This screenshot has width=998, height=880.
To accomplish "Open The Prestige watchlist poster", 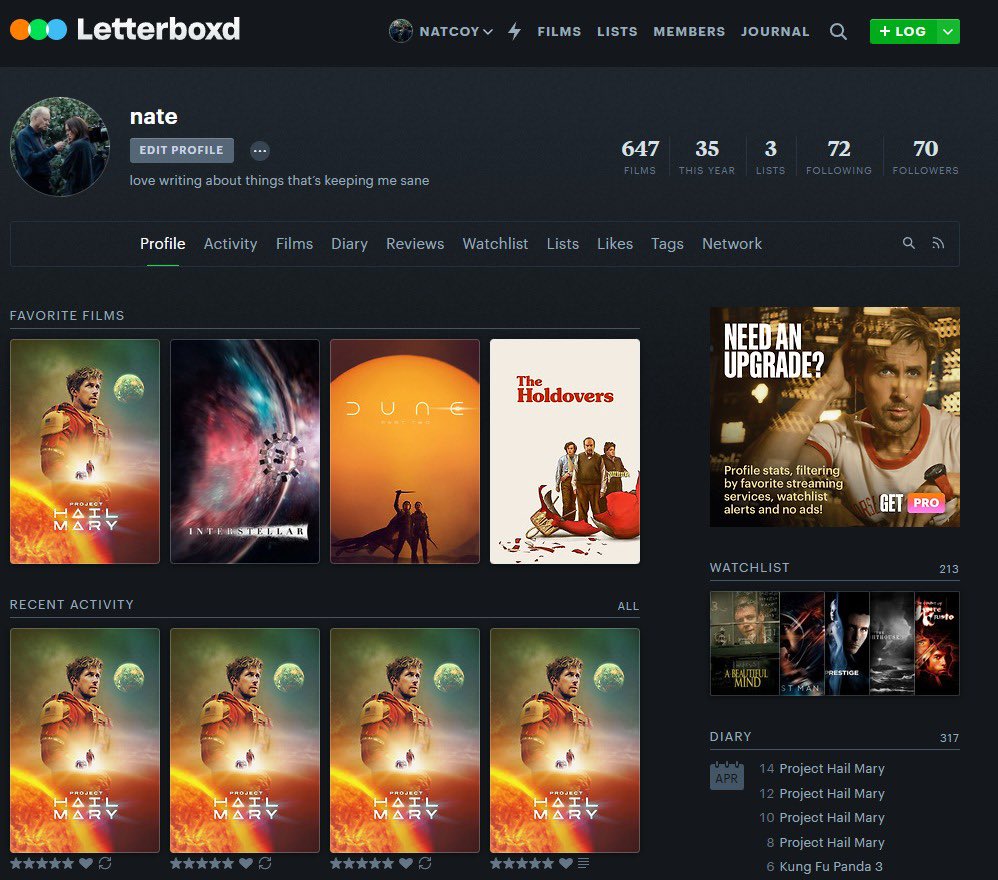I will 847,643.
